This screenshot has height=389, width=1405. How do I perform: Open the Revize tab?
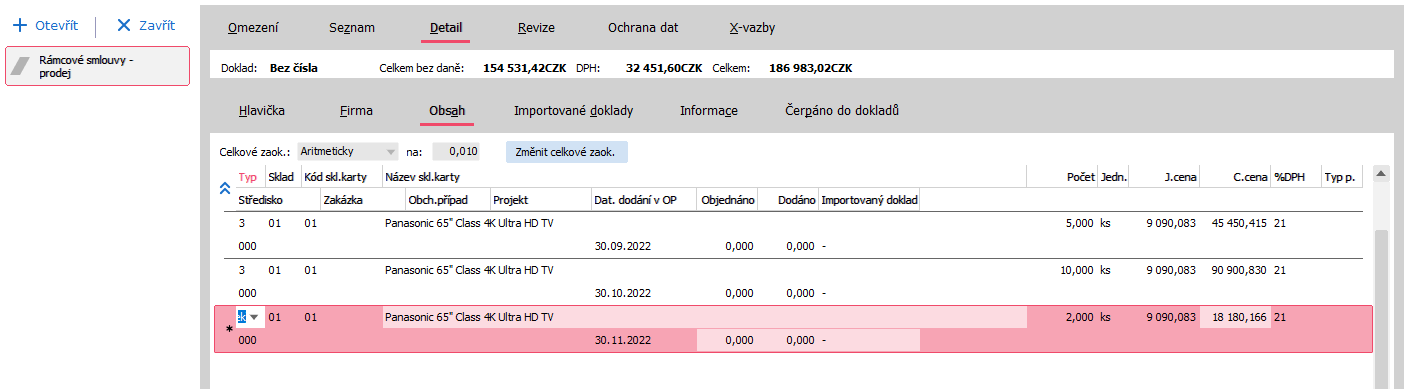[x=537, y=28]
